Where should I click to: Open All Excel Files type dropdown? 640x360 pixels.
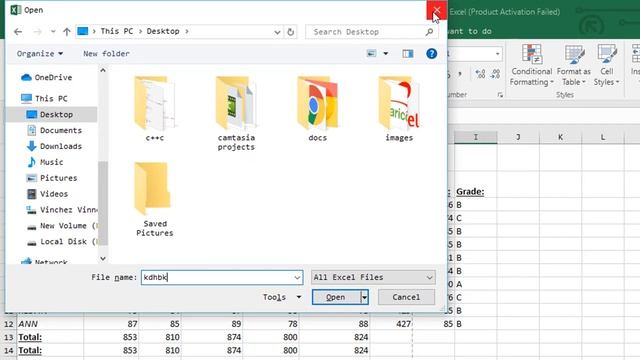click(373, 278)
